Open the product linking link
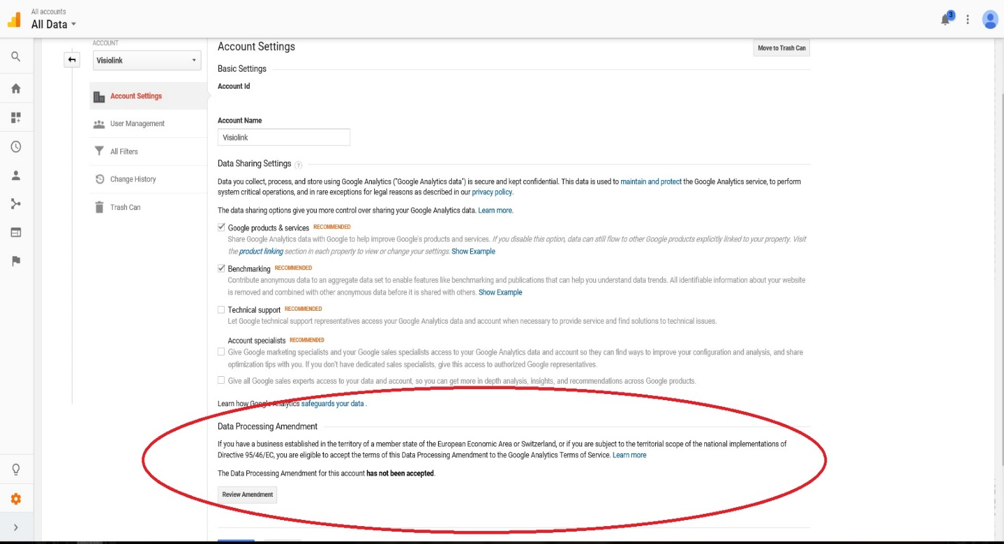 [x=261, y=252]
